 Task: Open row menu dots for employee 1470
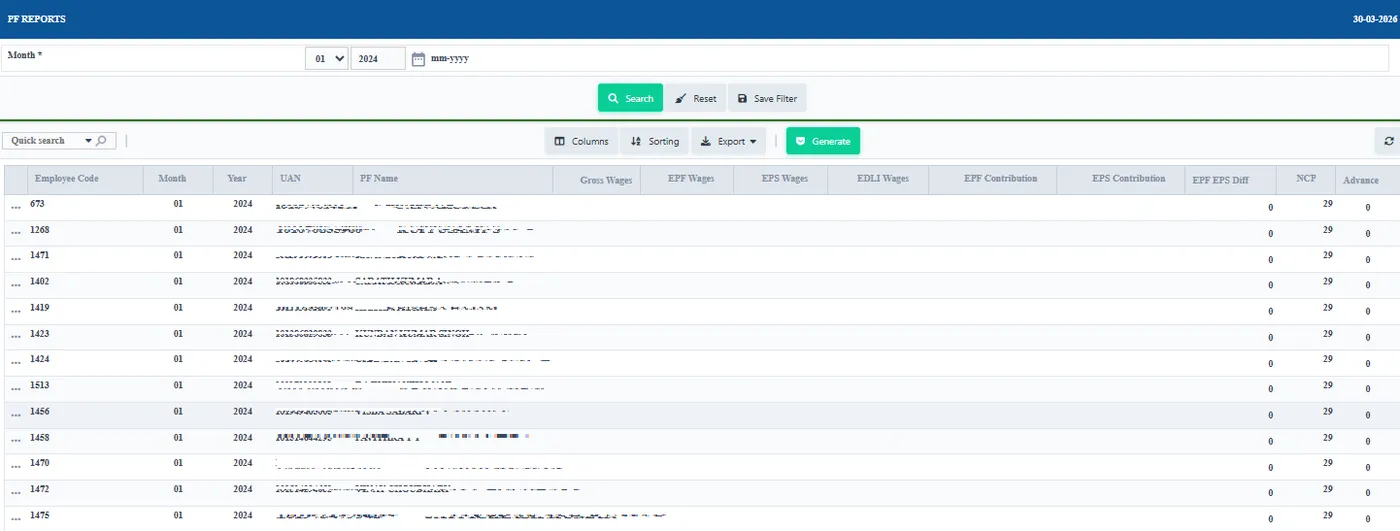(15, 467)
